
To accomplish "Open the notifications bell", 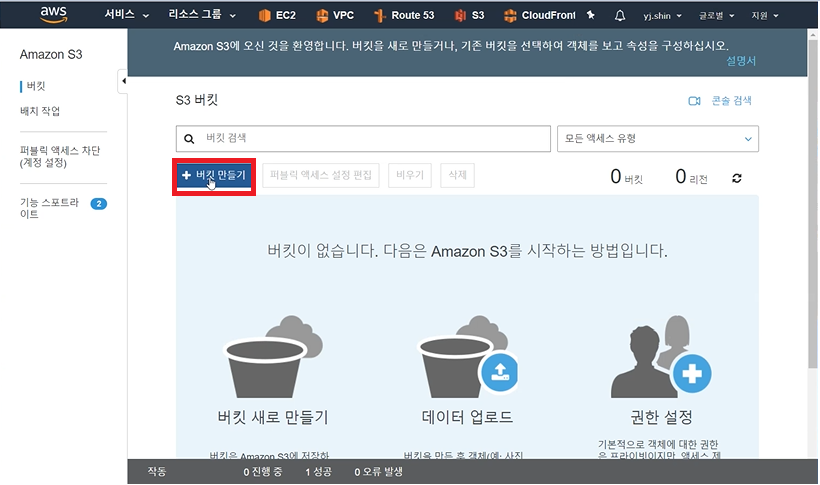I will coord(620,16).
